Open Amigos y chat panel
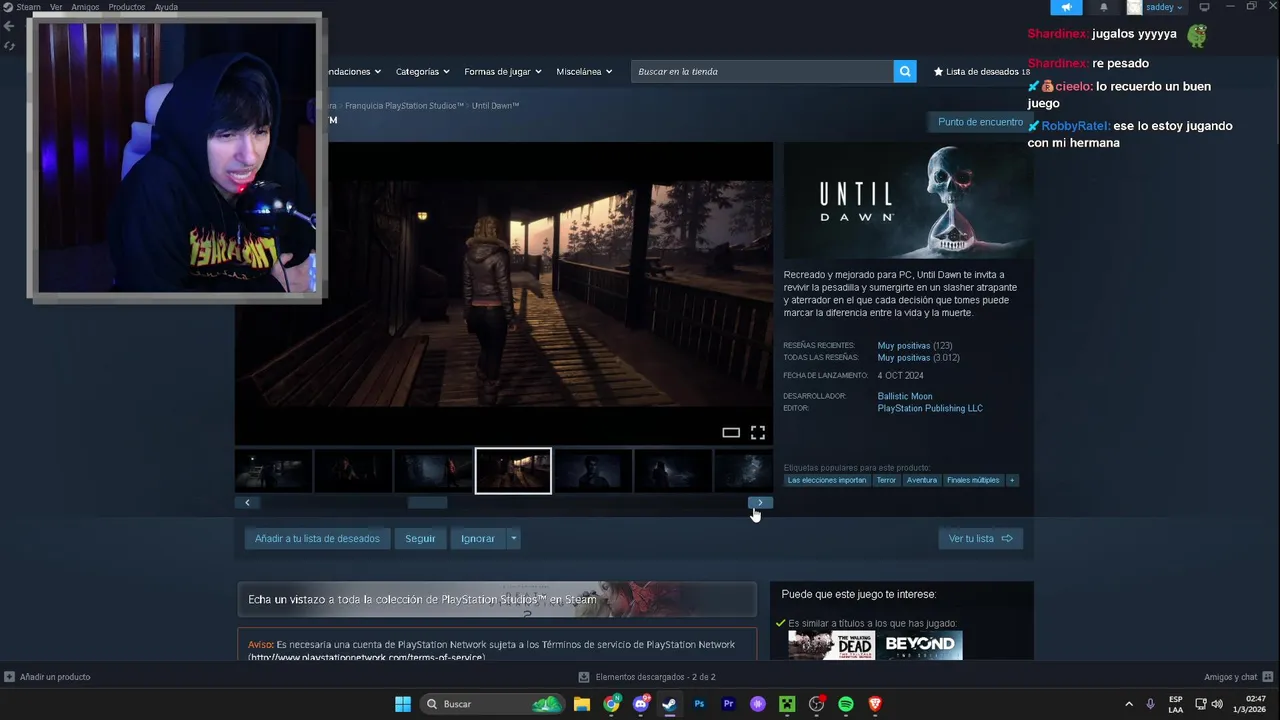This screenshot has height=720, width=1280. click(x=1238, y=677)
